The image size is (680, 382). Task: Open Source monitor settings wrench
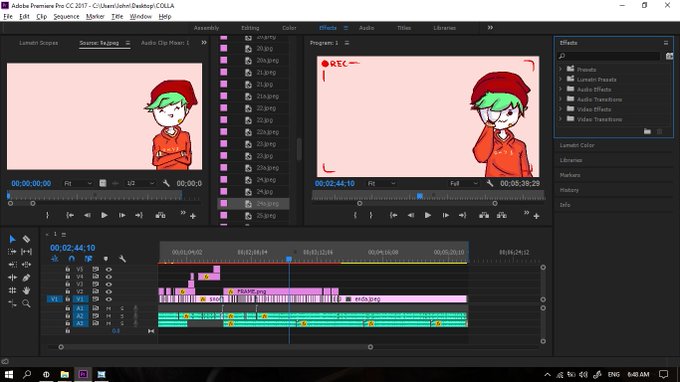click(x=166, y=183)
